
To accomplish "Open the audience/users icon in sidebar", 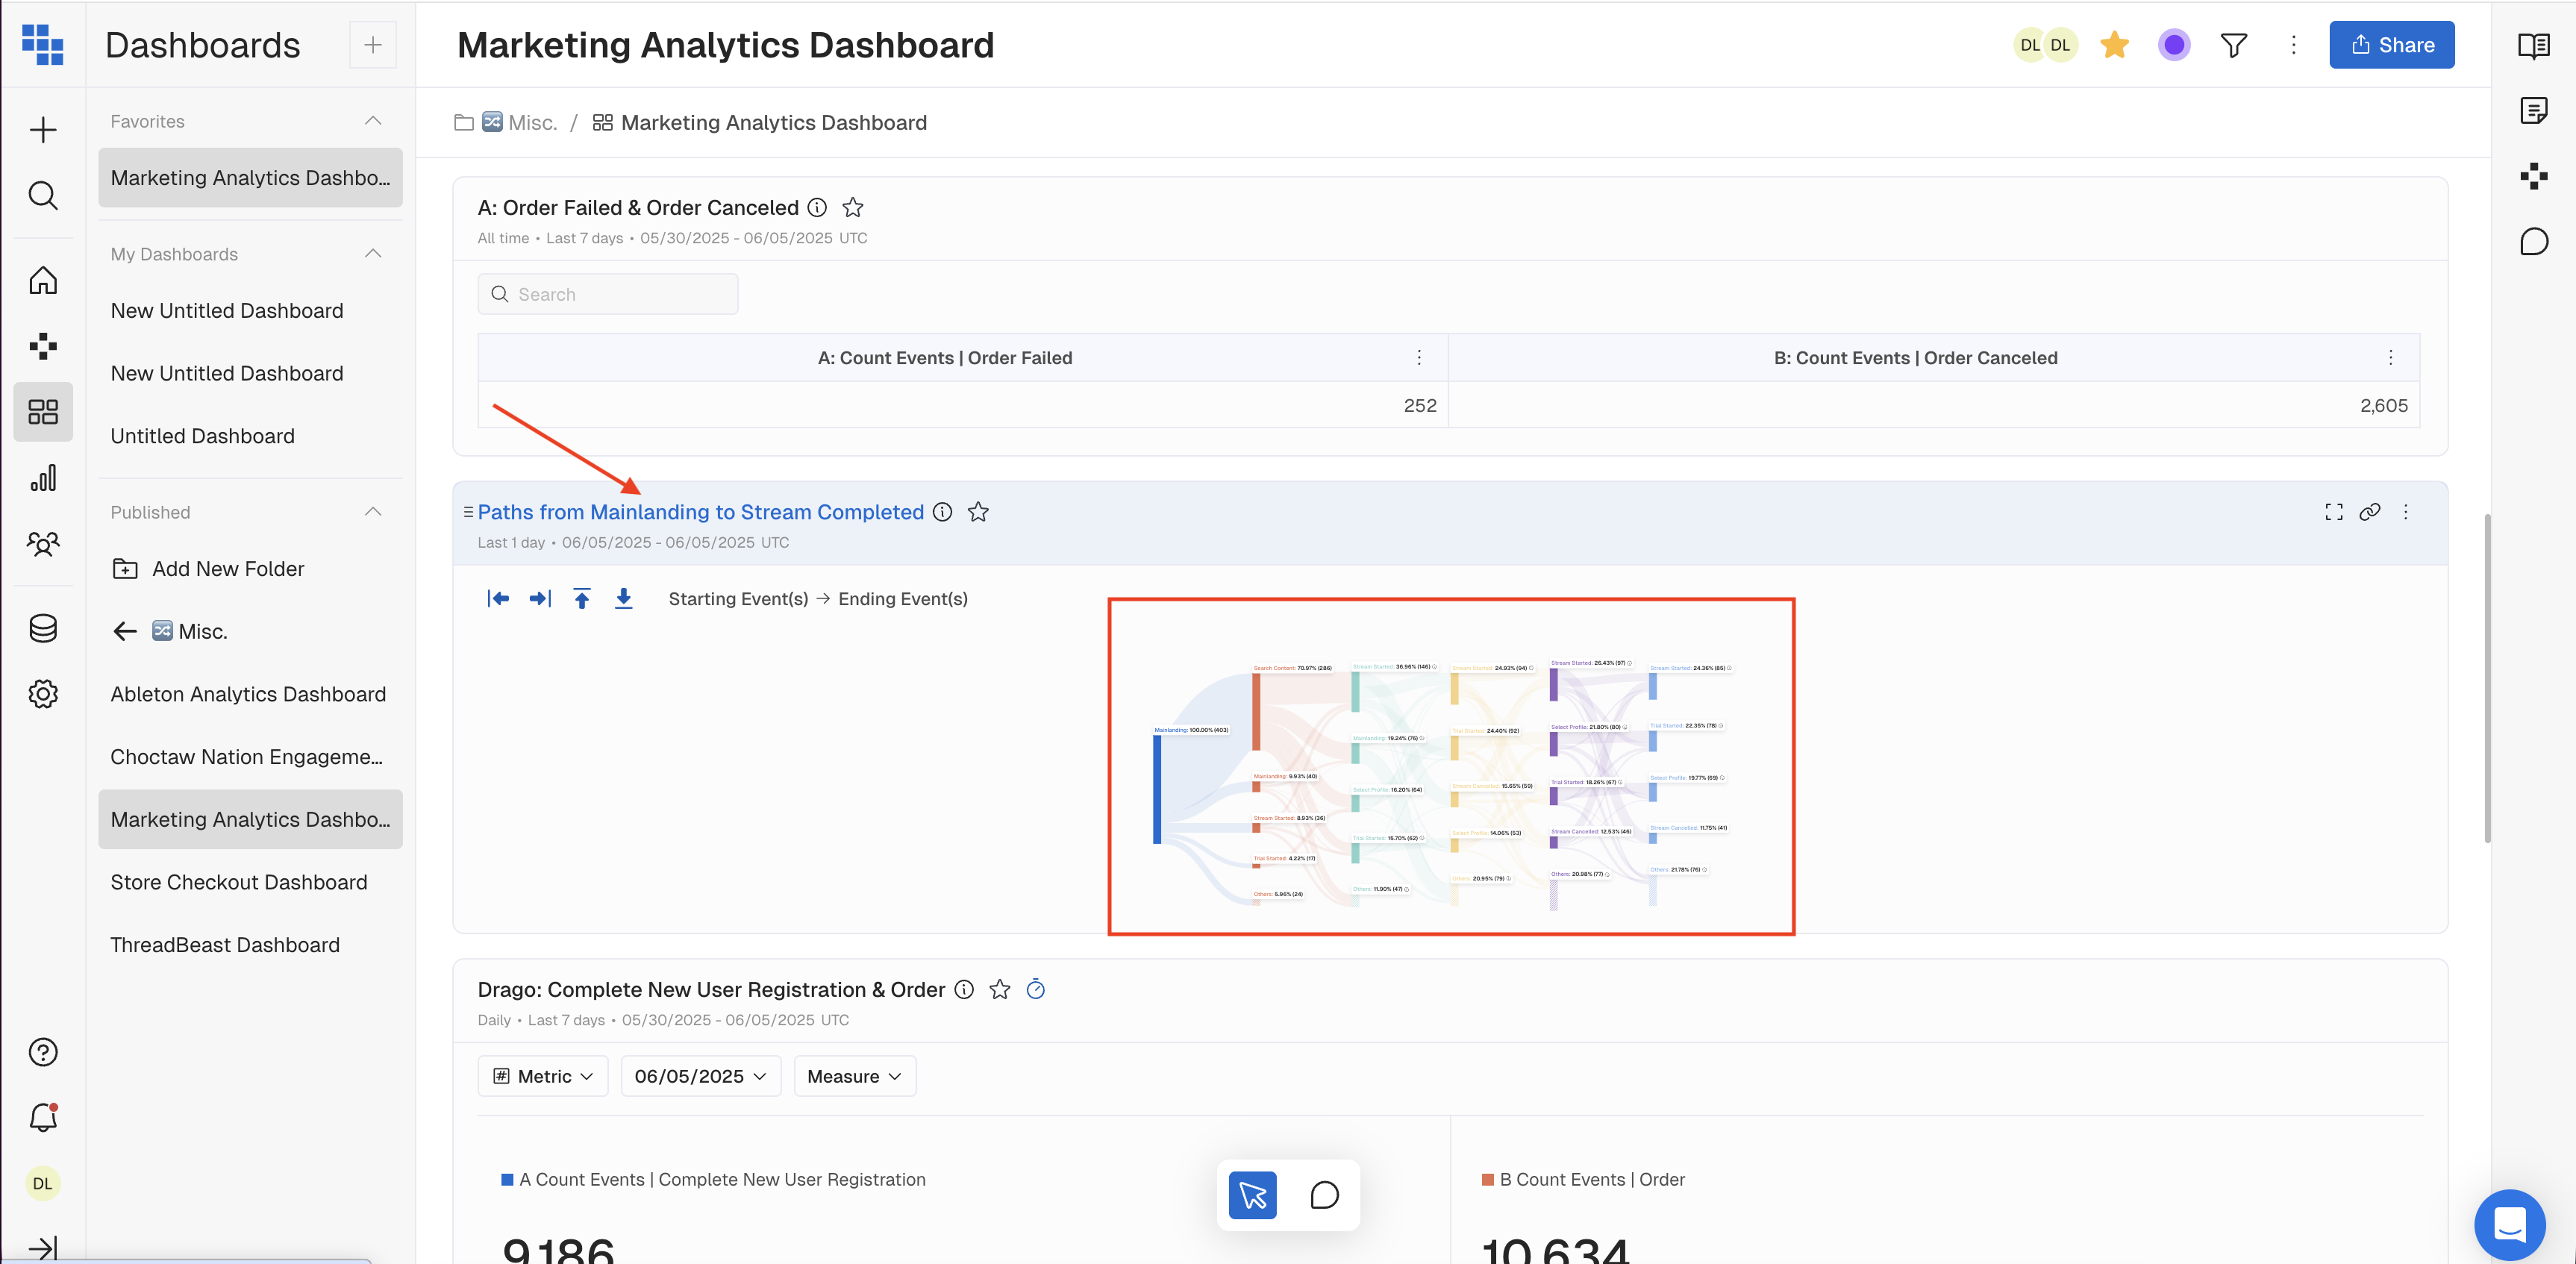I will click(43, 544).
